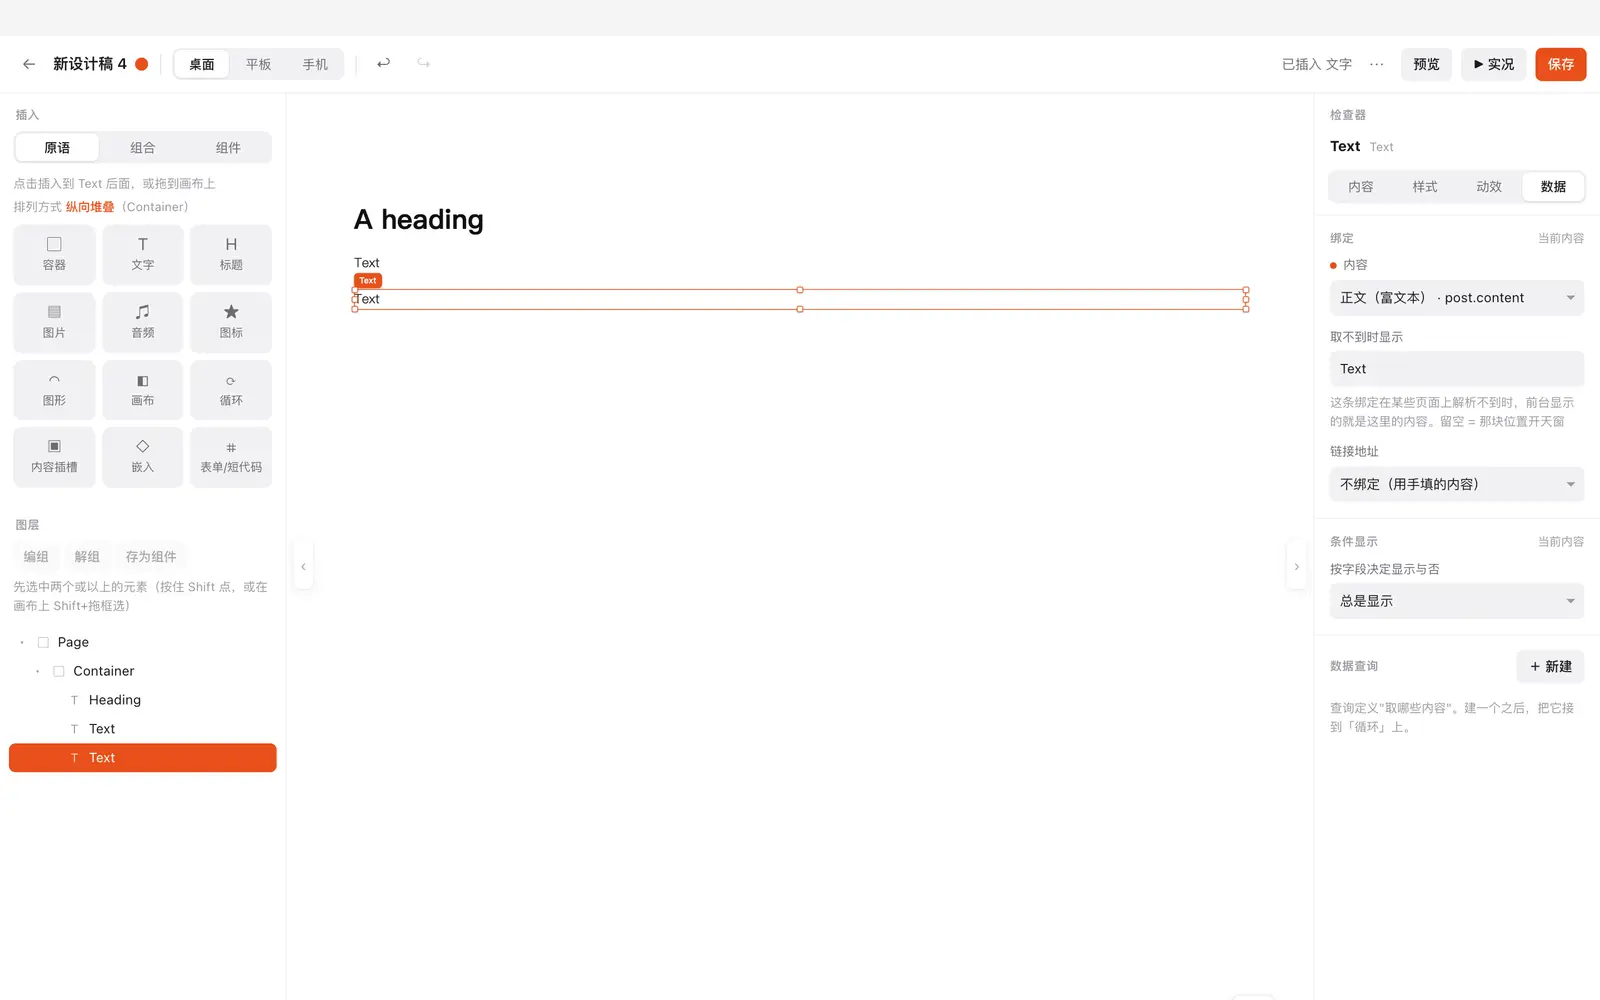The width and height of the screenshot is (1600, 1000).
Task: Select the Heading layer in the tree
Action: 143,700
